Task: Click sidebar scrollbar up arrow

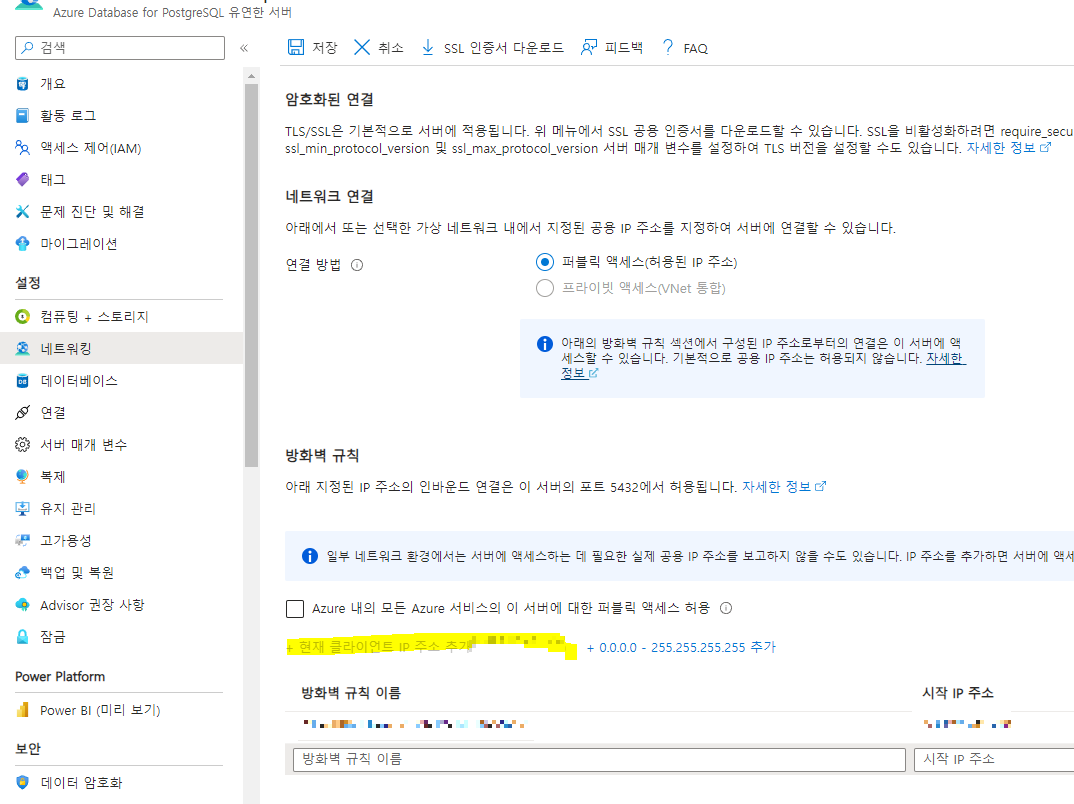Action: 251,76
